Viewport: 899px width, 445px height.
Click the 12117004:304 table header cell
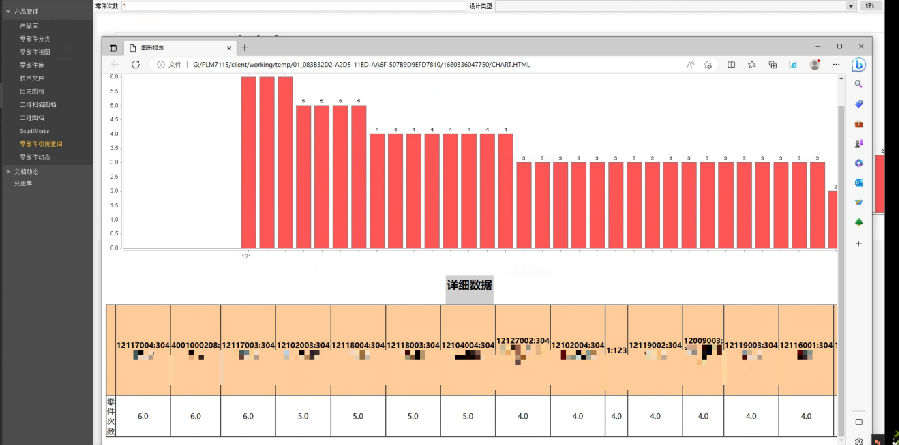[x=142, y=345]
